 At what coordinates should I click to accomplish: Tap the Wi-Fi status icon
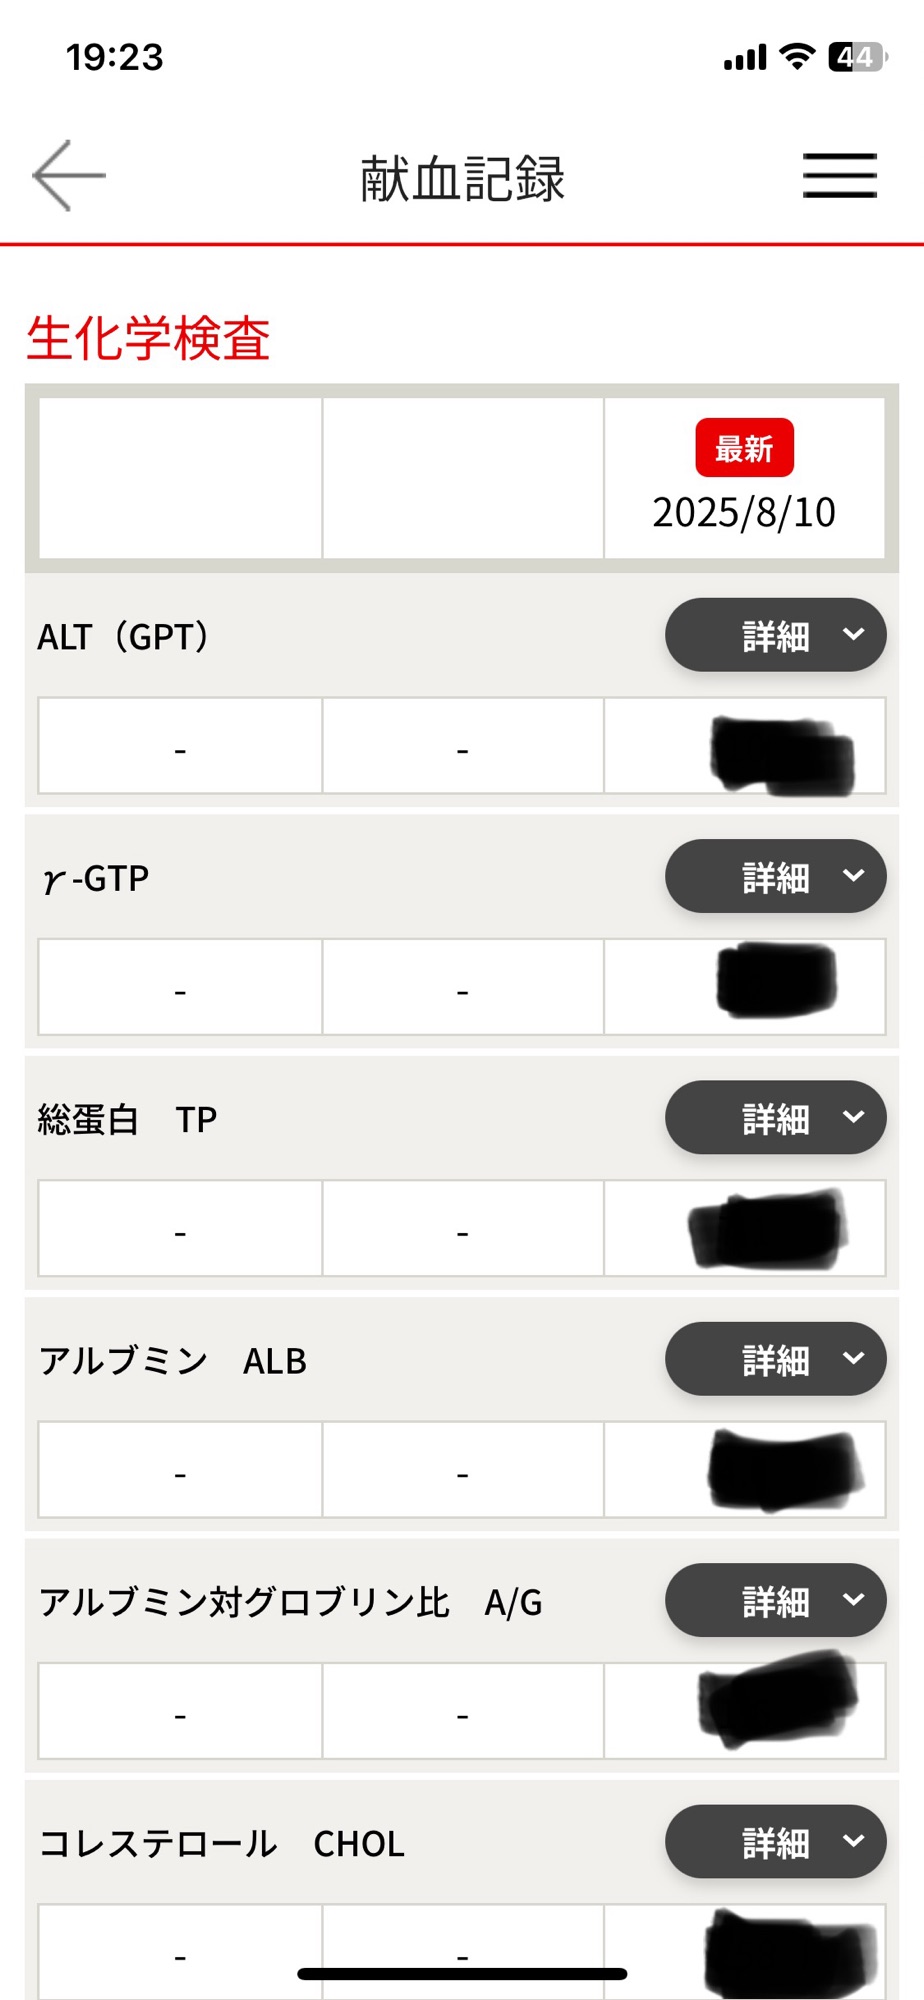(x=797, y=57)
